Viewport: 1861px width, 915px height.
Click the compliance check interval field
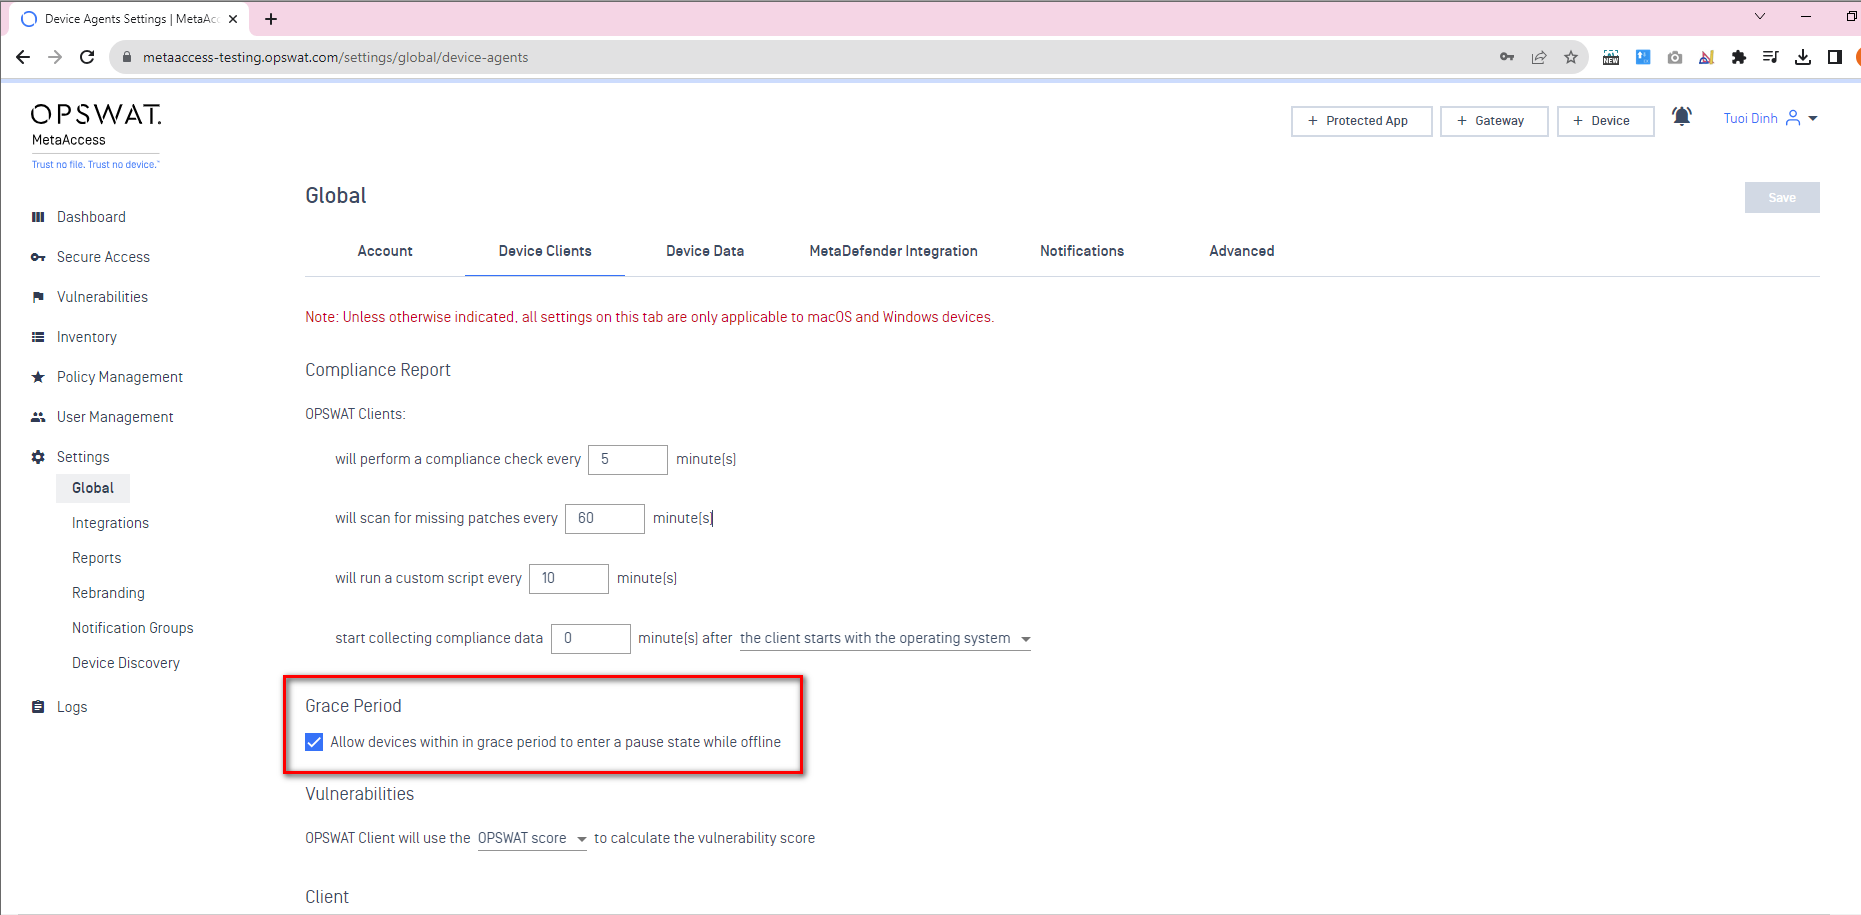click(627, 459)
